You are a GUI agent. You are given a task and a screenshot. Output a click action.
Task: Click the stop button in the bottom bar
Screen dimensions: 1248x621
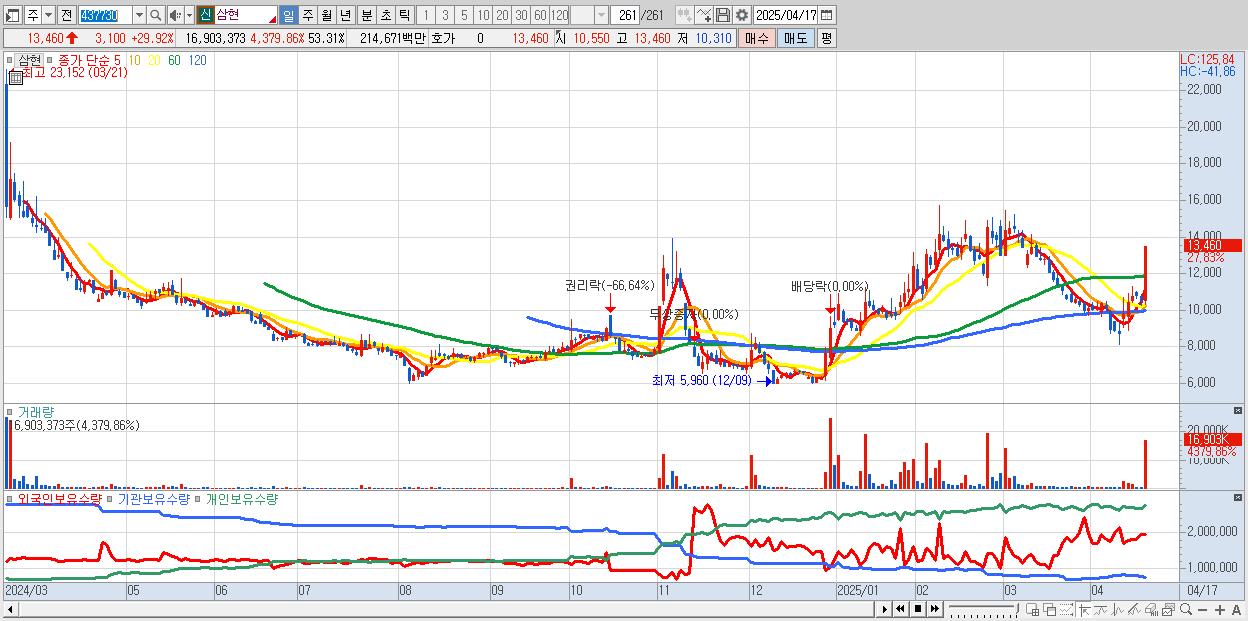(918, 609)
